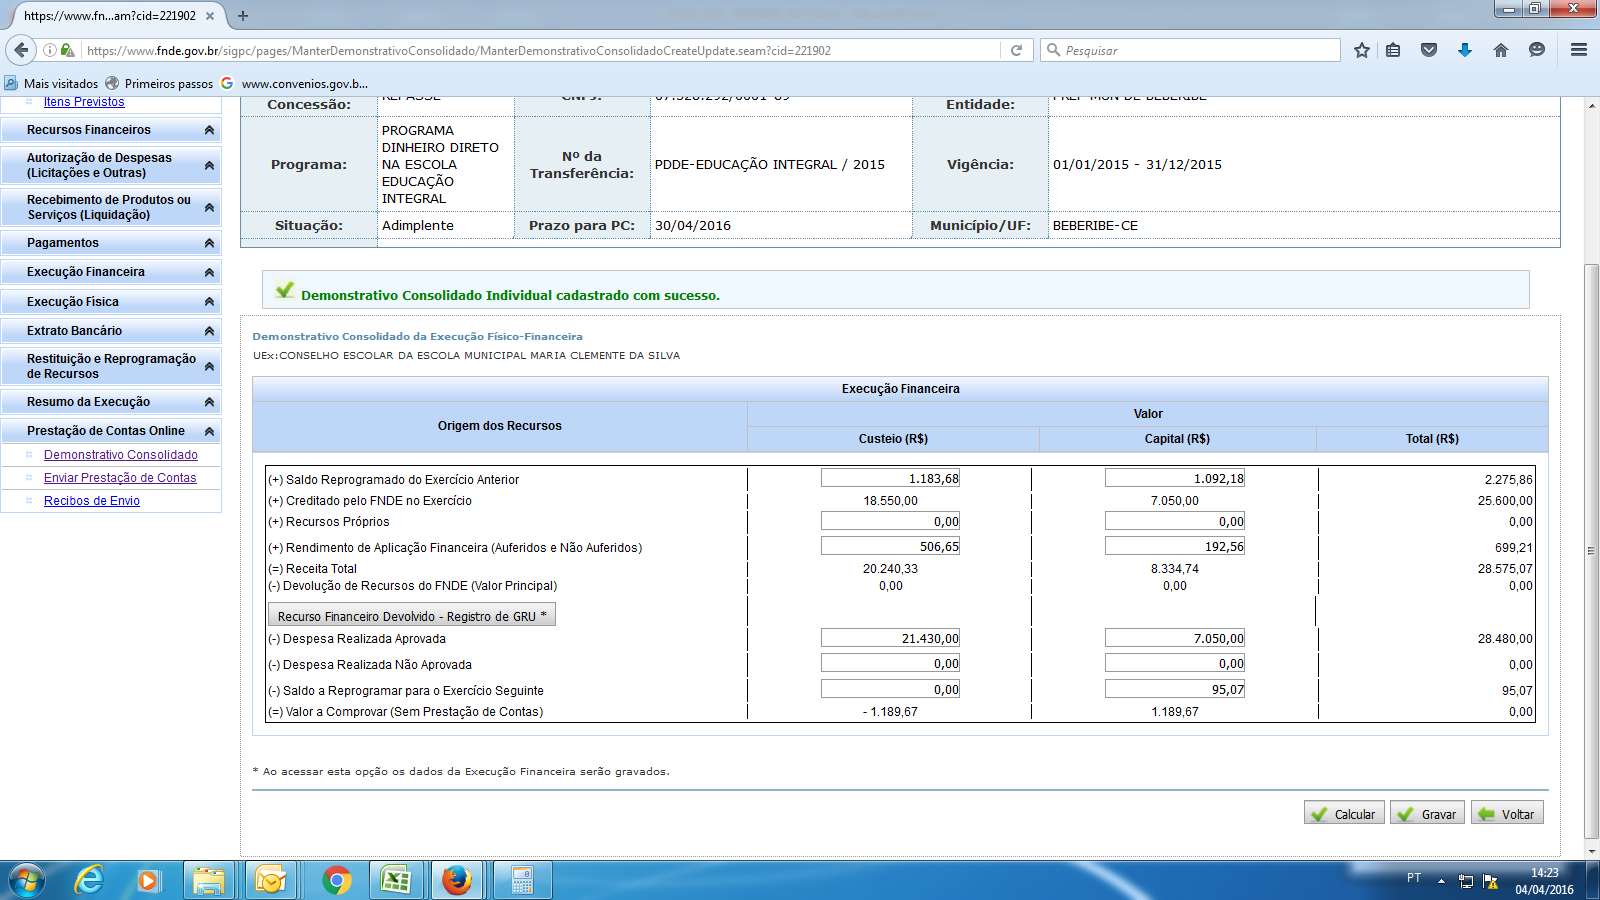Click the page vertical scrollbar
This screenshot has width=1600, height=900.
point(1591,550)
